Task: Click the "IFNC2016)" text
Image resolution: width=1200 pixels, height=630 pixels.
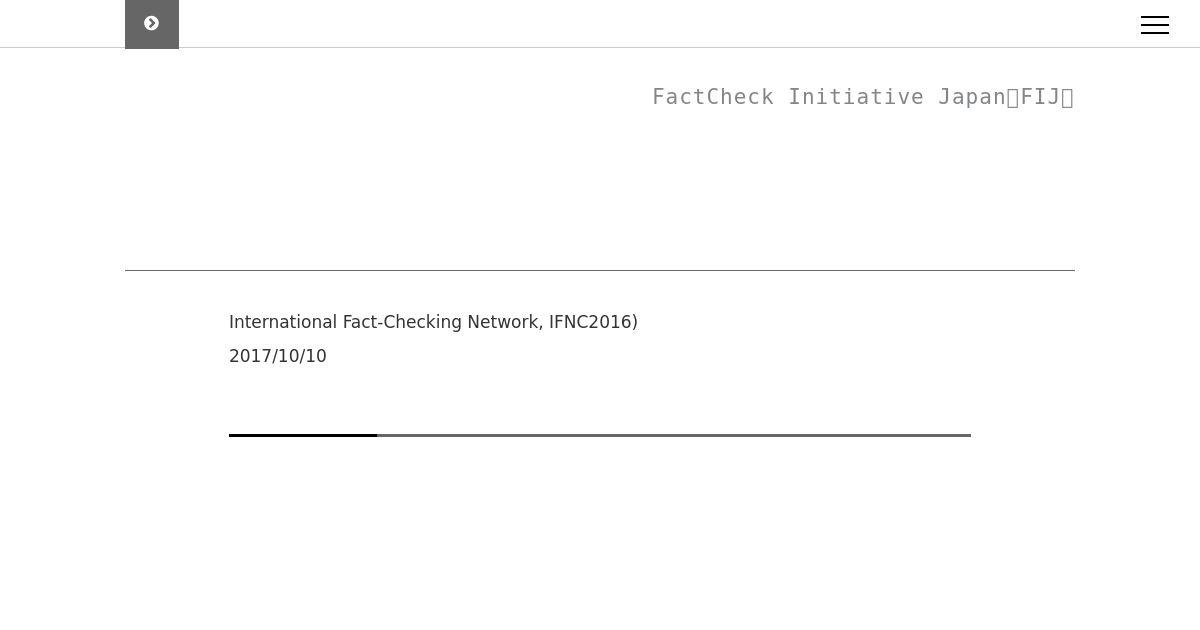Action: pos(593,322)
